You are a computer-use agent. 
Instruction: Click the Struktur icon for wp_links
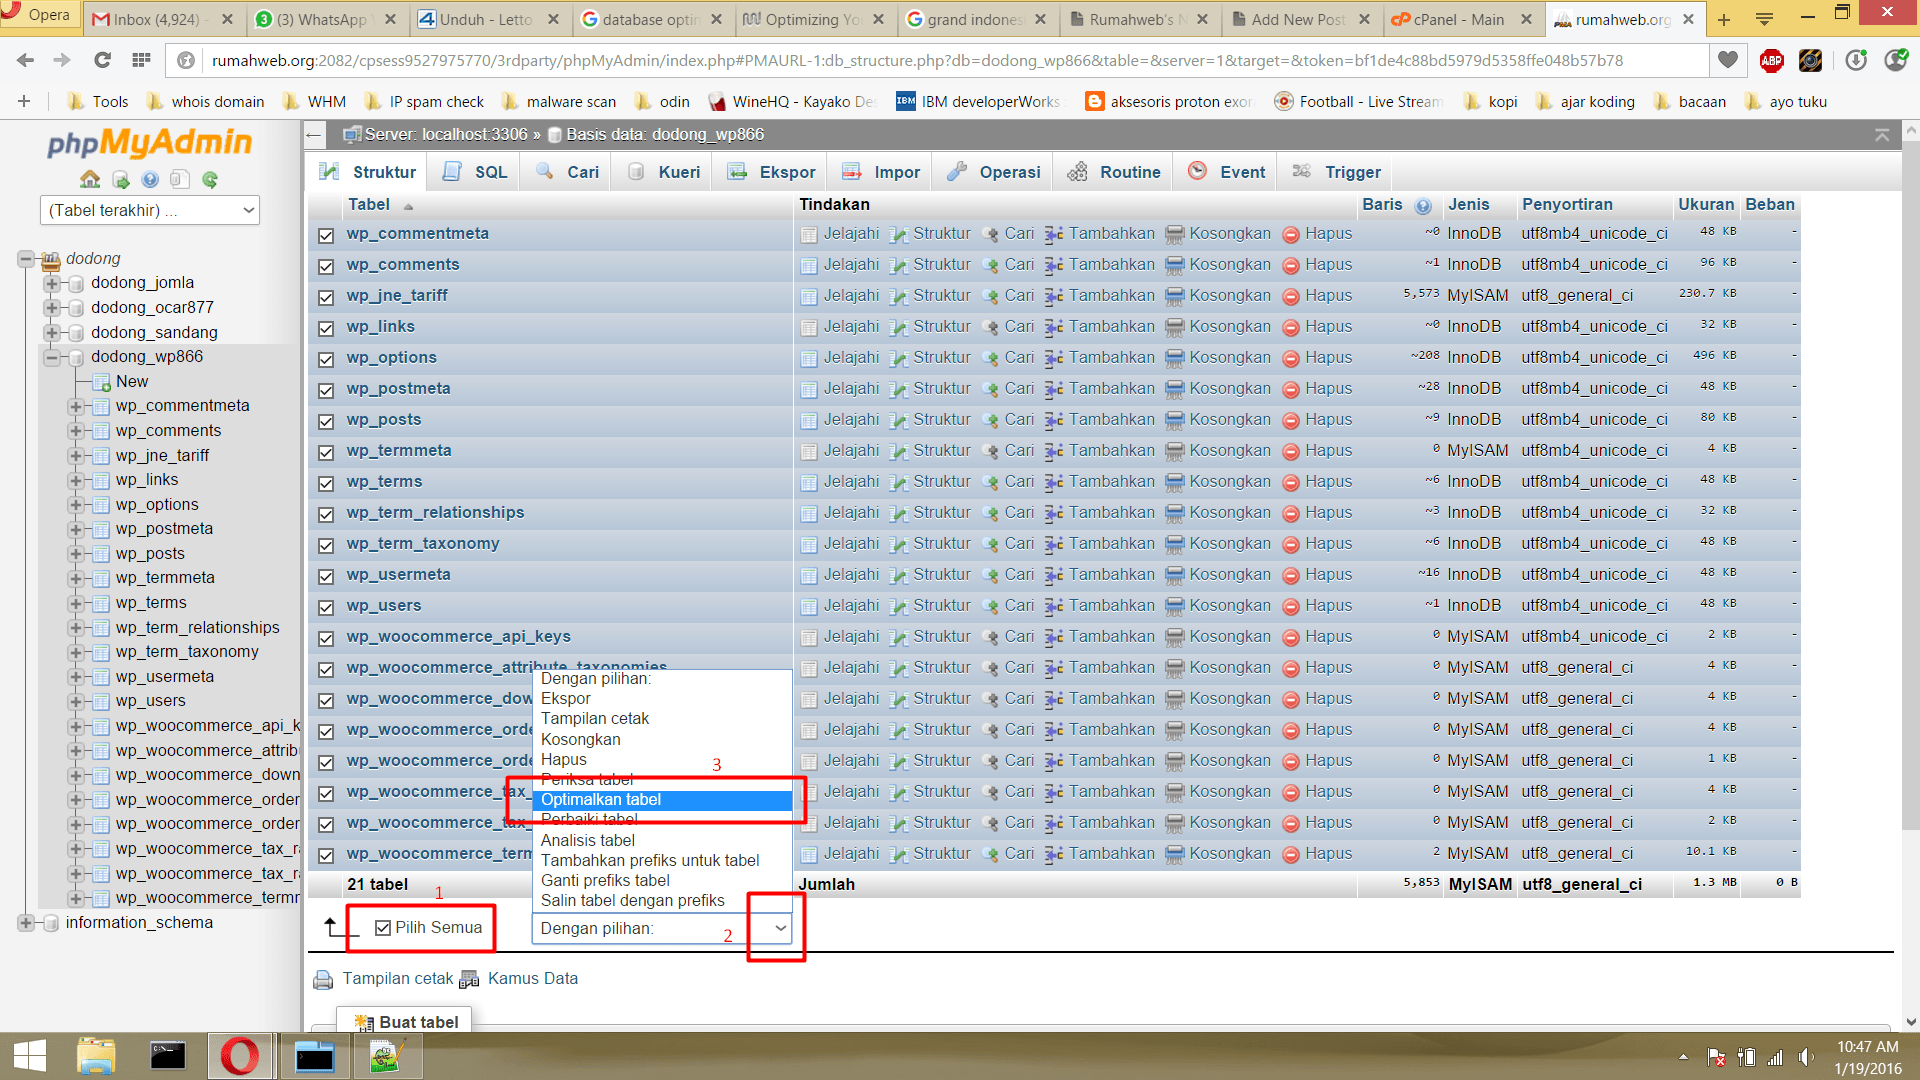pos(898,327)
